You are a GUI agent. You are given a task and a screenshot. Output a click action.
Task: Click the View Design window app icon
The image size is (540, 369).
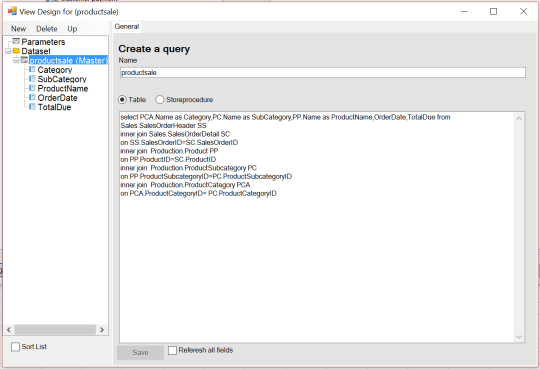pyautogui.click(x=12, y=11)
